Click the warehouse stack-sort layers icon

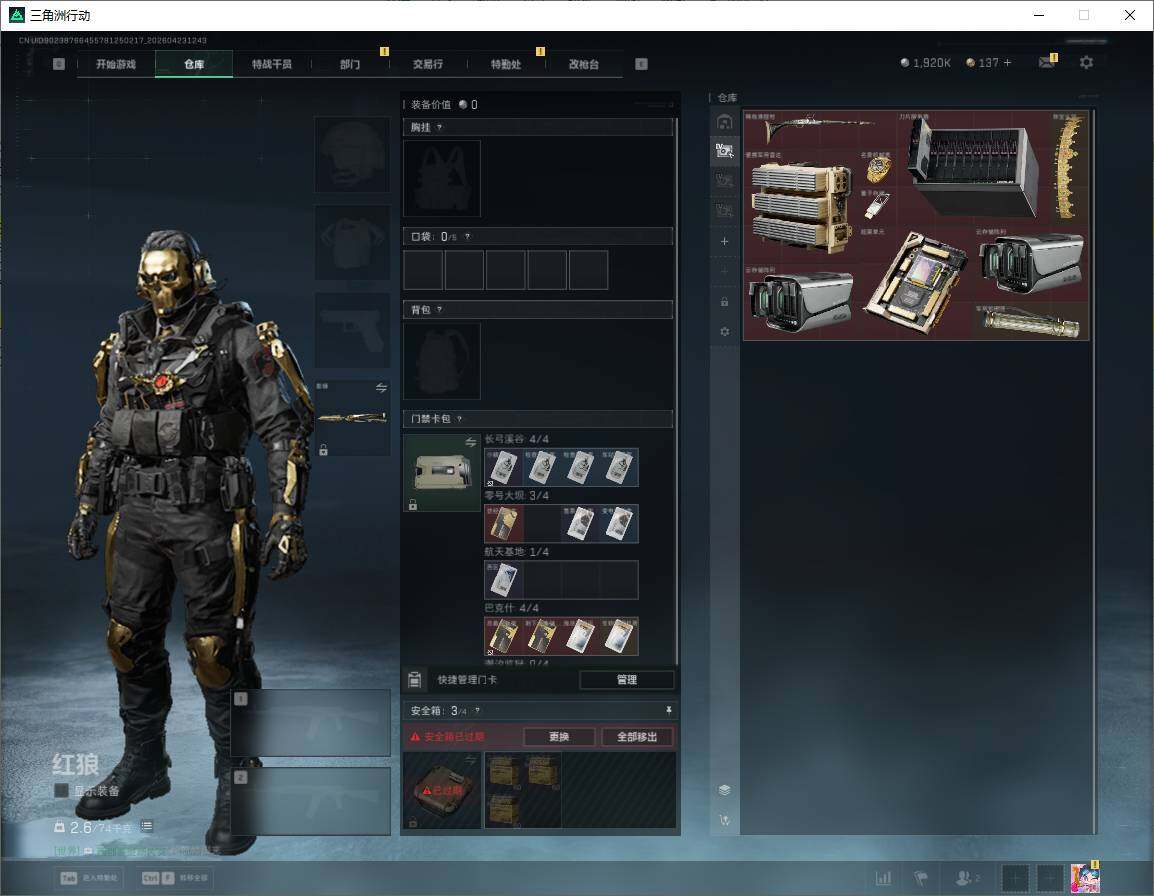coord(724,790)
